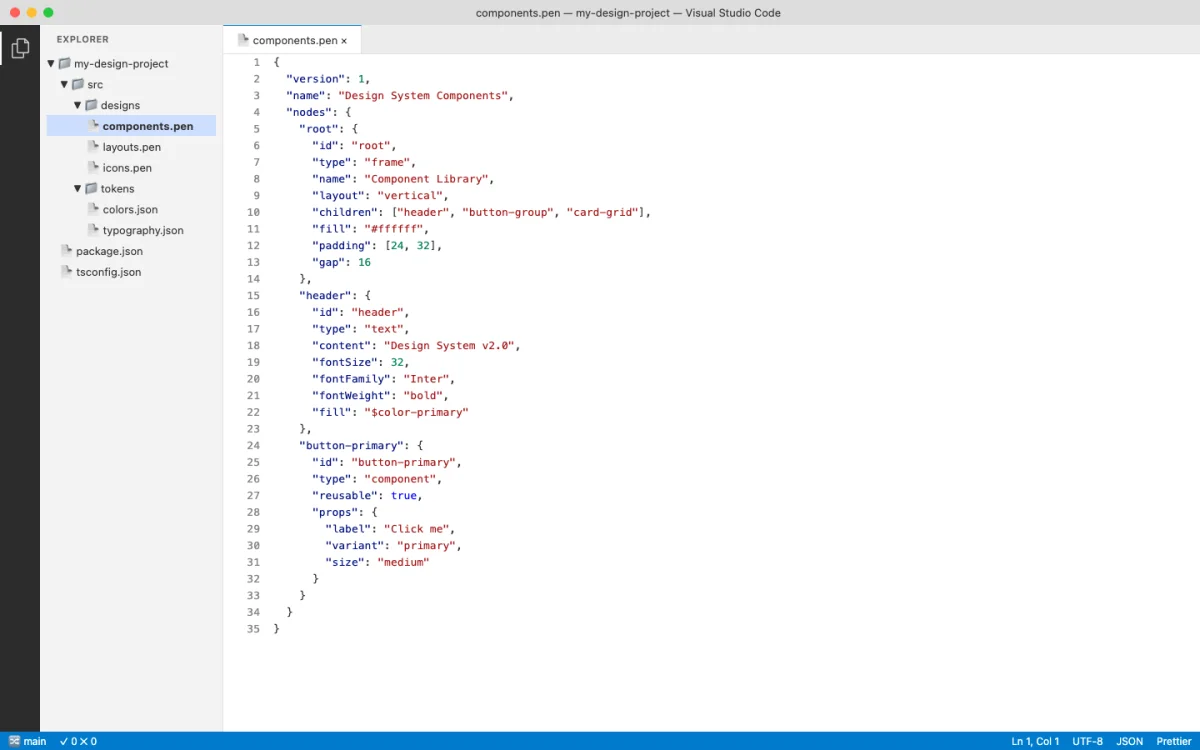This screenshot has width=1200, height=750.
Task: Collapse the src folder arrow
Action: tap(65, 85)
